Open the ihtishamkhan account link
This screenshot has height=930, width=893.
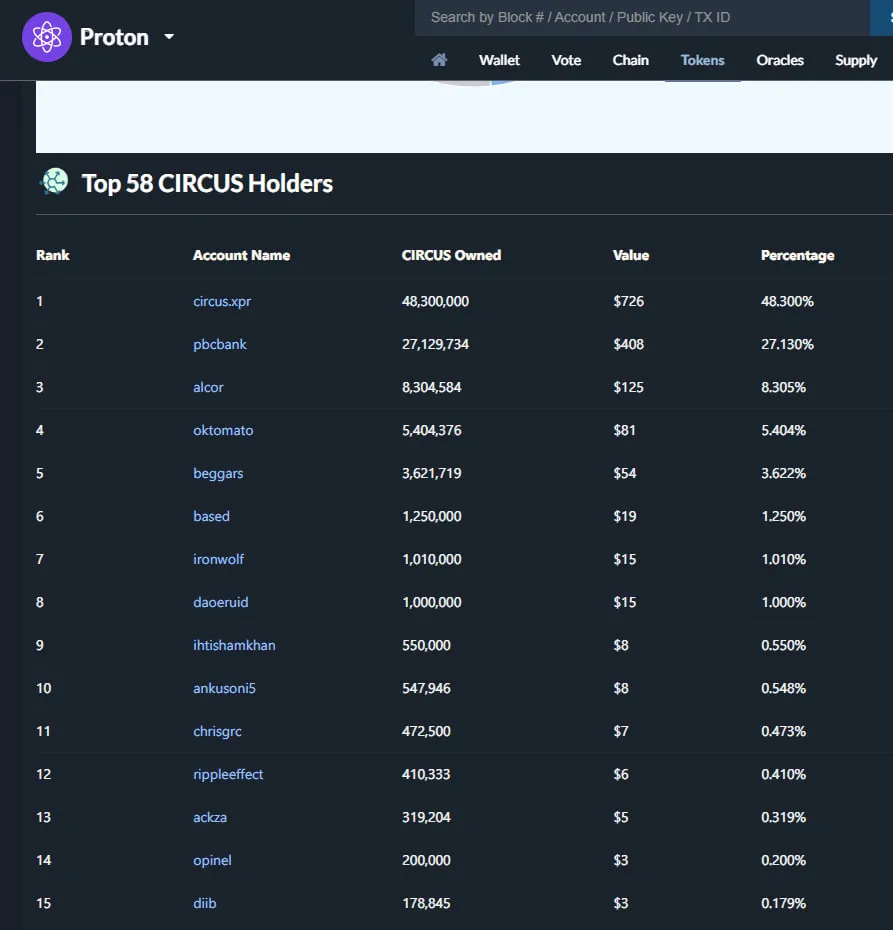tap(234, 645)
